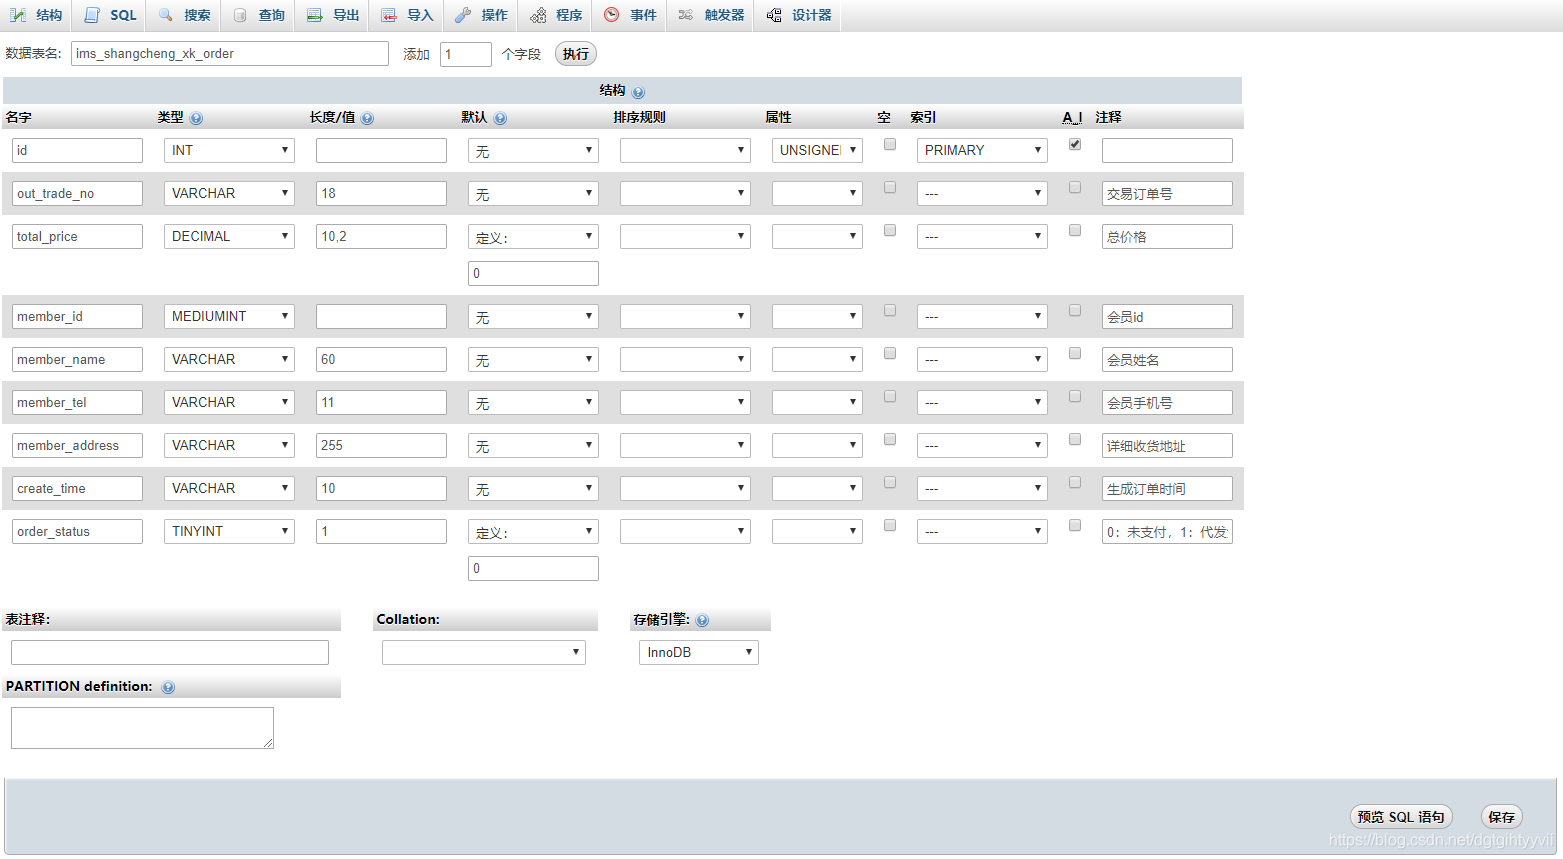Toggle null checkbox for create_time row
Screen dimensions: 1563x859
(x=890, y=482)
